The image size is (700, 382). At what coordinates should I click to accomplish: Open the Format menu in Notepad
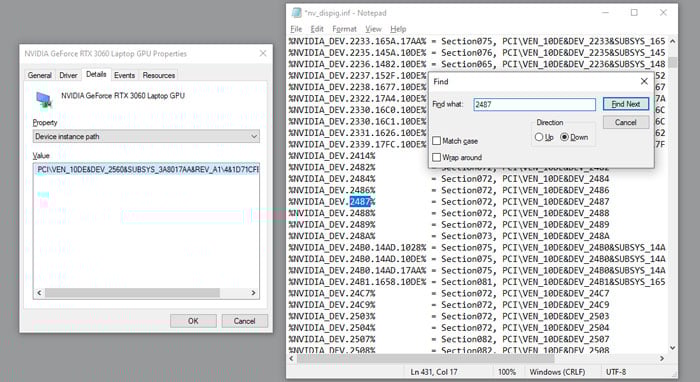344,29
